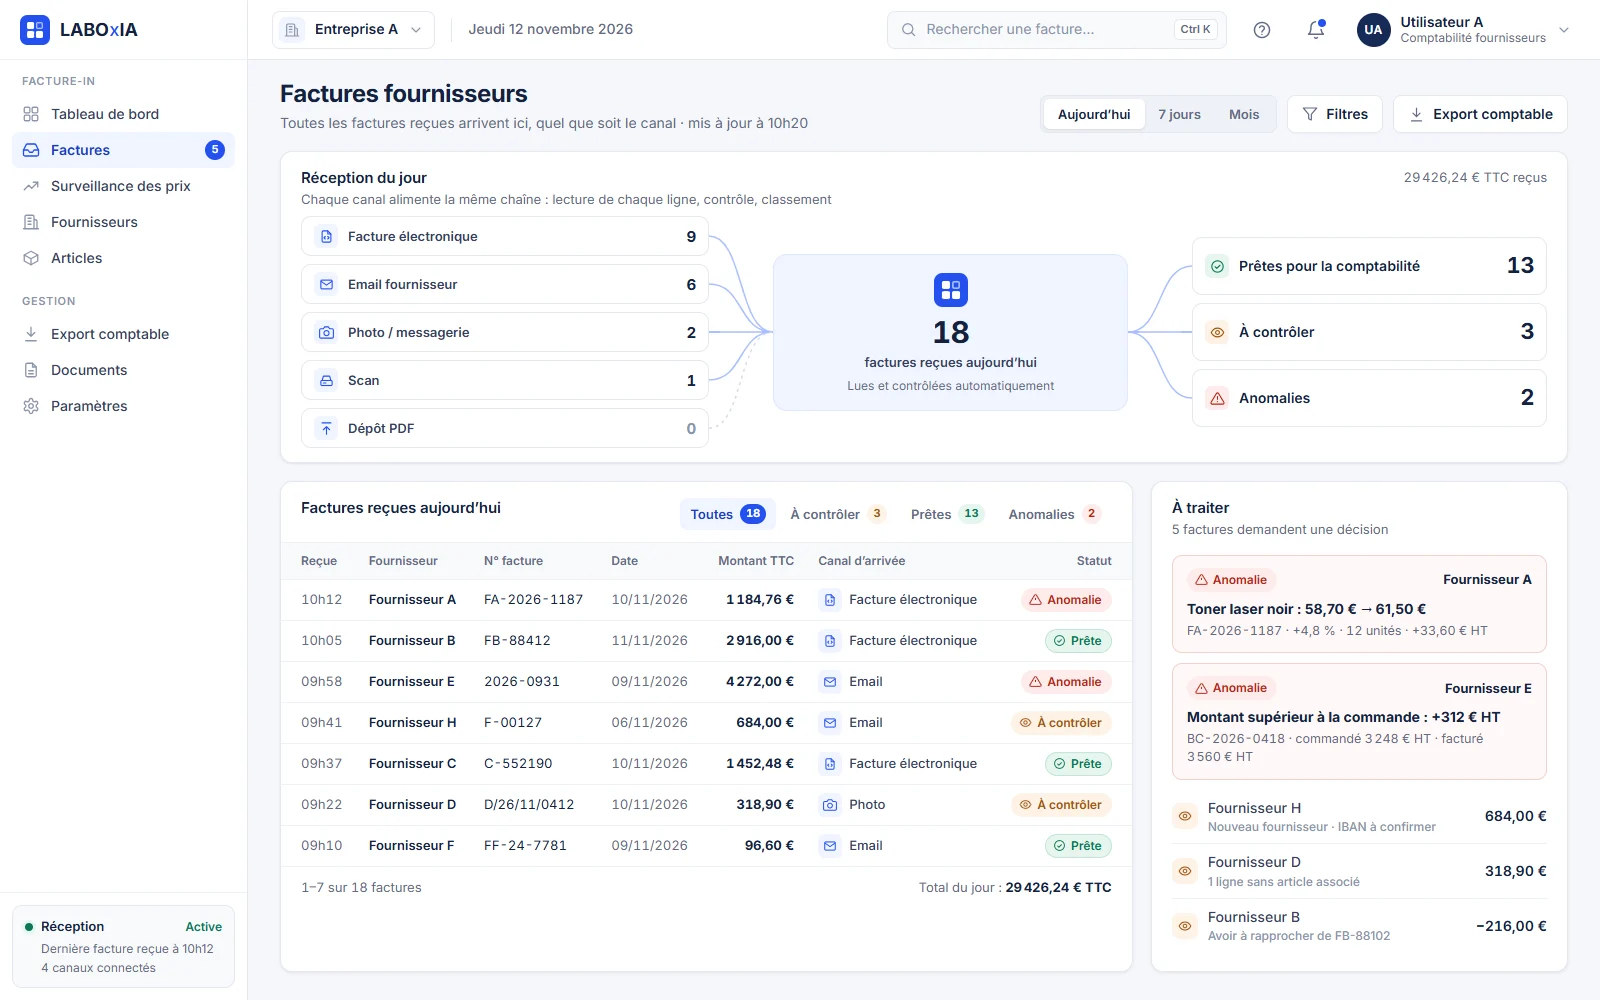Click the LABOxIA logo icon
This screenshot has height=1000, width=1600.
[35, 30]
